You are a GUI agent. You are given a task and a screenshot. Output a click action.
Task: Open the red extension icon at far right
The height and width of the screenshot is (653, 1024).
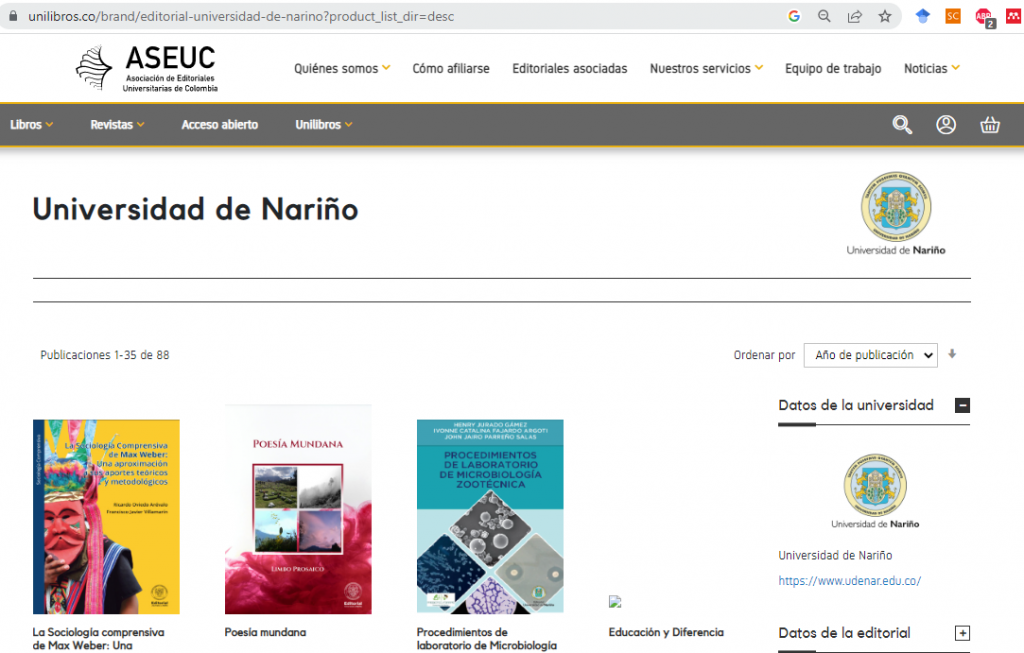click(1014, 16)
